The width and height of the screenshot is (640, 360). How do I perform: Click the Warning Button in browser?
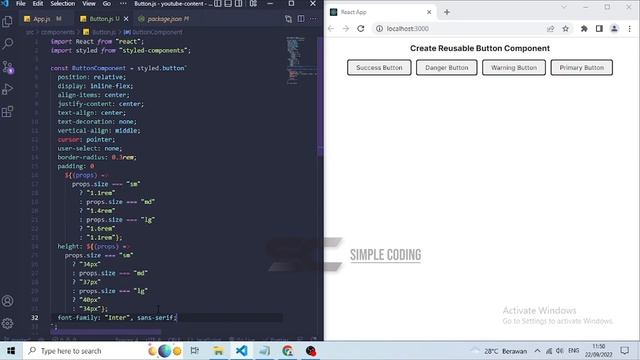[x=514, y=68]
